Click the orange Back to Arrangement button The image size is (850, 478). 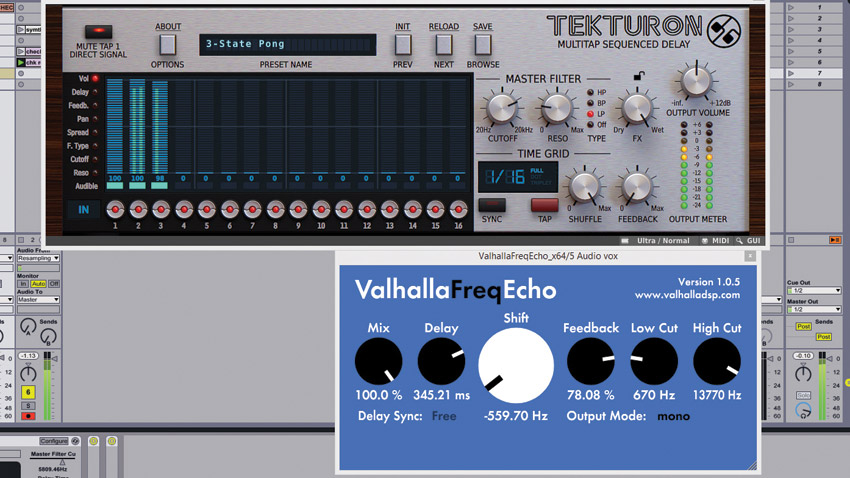pyautogui.click(x=835, y=240)
